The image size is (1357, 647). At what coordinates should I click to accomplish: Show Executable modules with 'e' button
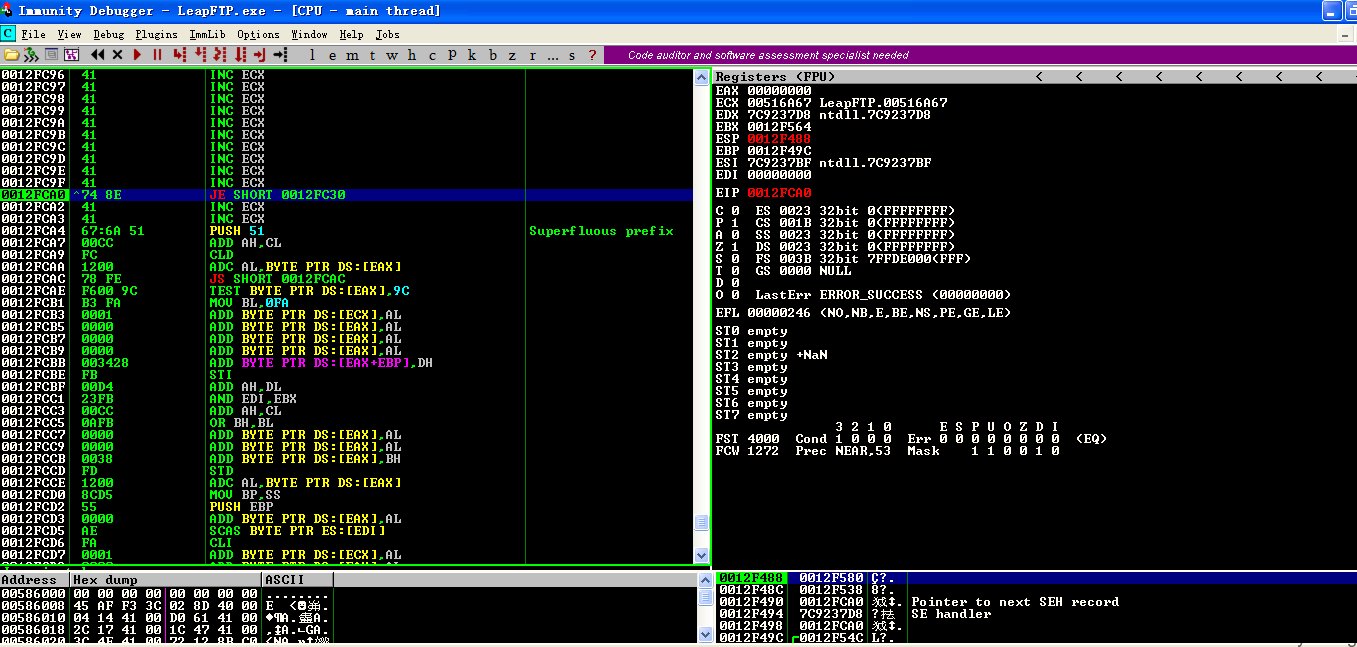[332, 54]
